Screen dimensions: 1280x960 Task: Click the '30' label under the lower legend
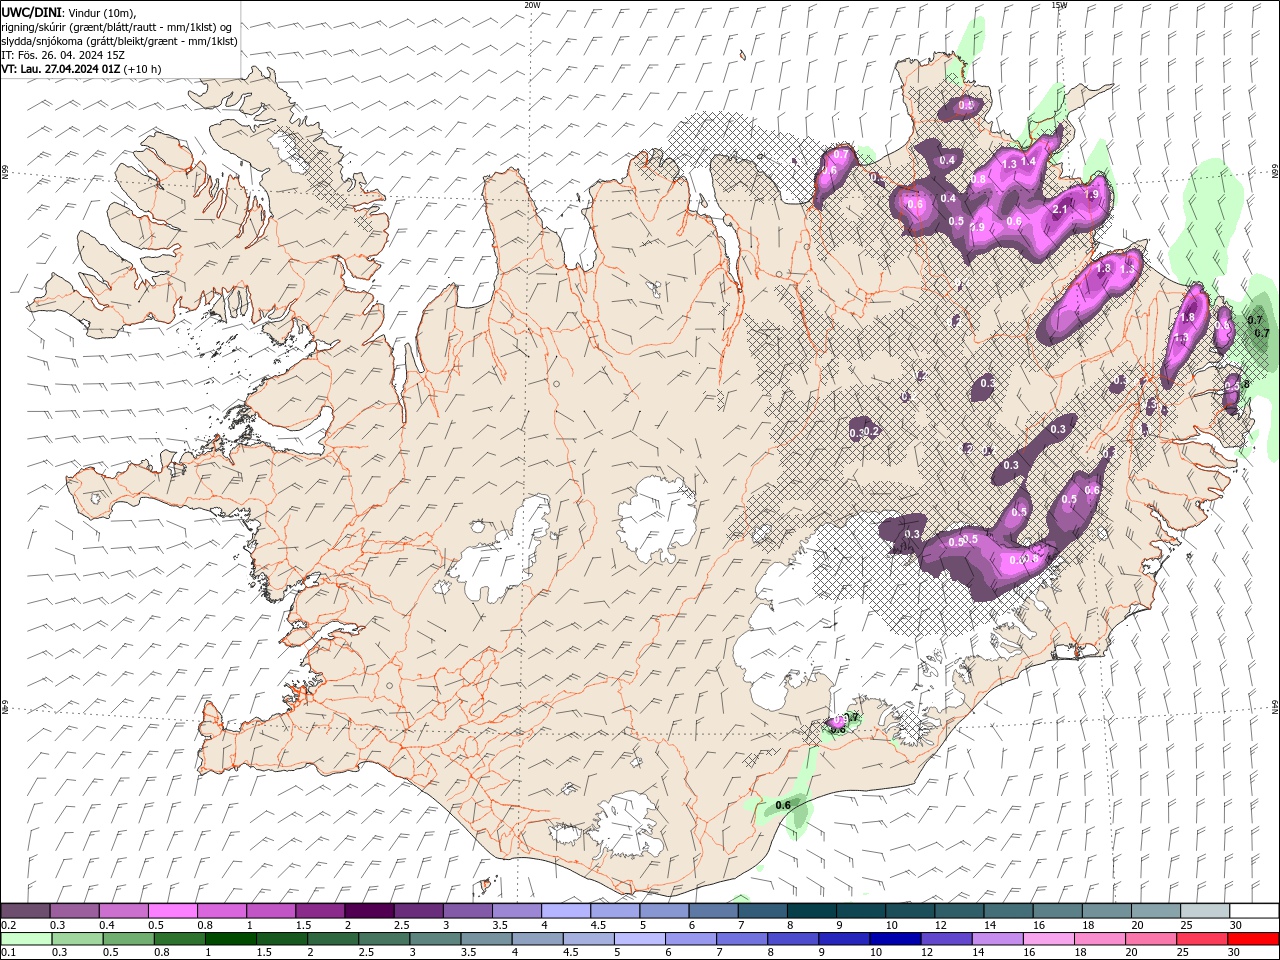click(x=1234, y=952)
